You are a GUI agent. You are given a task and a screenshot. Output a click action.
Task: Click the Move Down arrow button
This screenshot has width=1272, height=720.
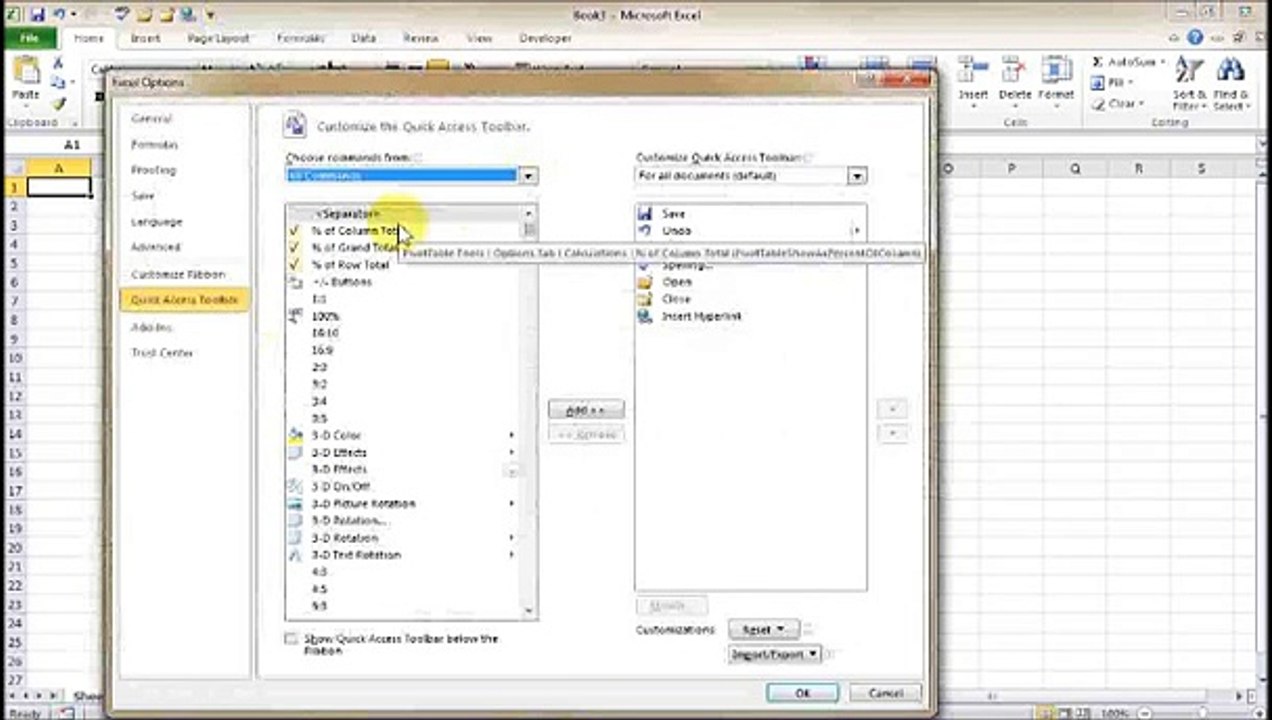point(892,434)
